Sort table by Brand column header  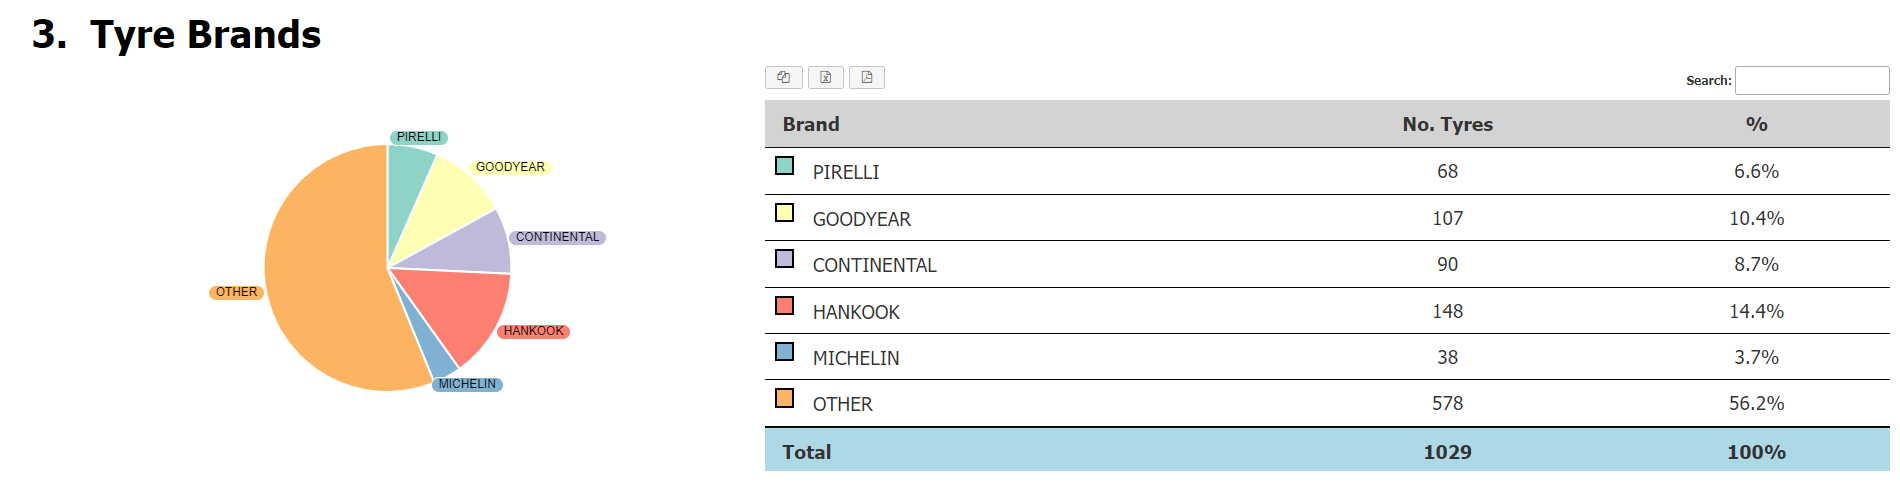pos(811,124)
